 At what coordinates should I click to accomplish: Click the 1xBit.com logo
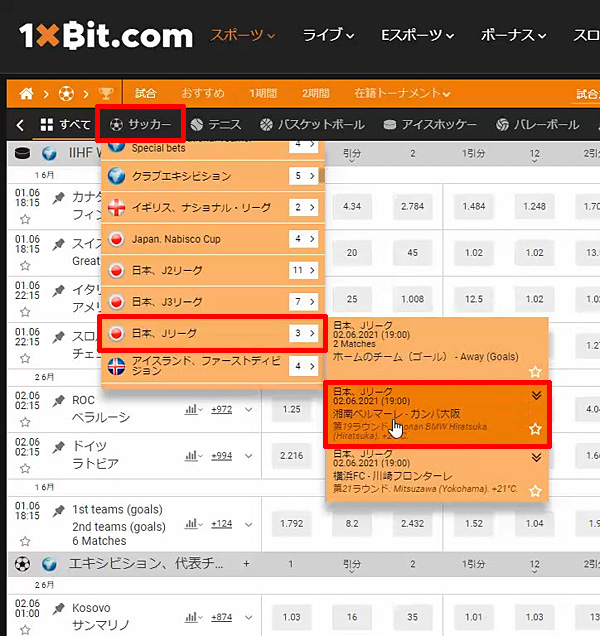pyautogui.click(x=106, y=36)
